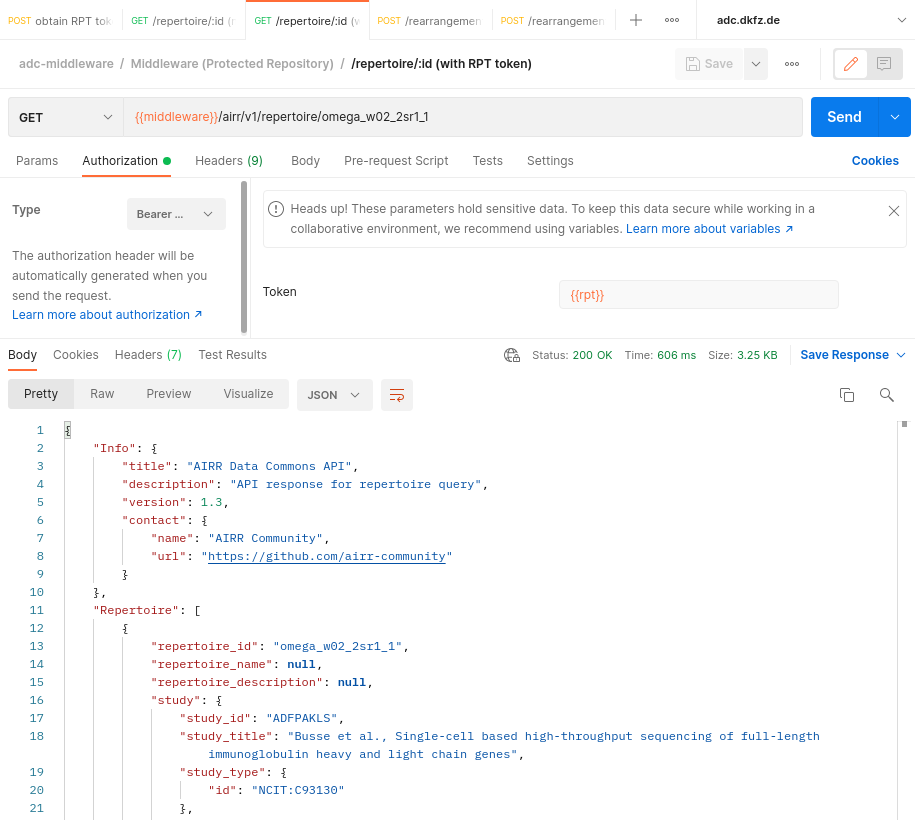Click the edit pencil icon
The width and height of the screenshot is (915, 820).
pos(851,64)
